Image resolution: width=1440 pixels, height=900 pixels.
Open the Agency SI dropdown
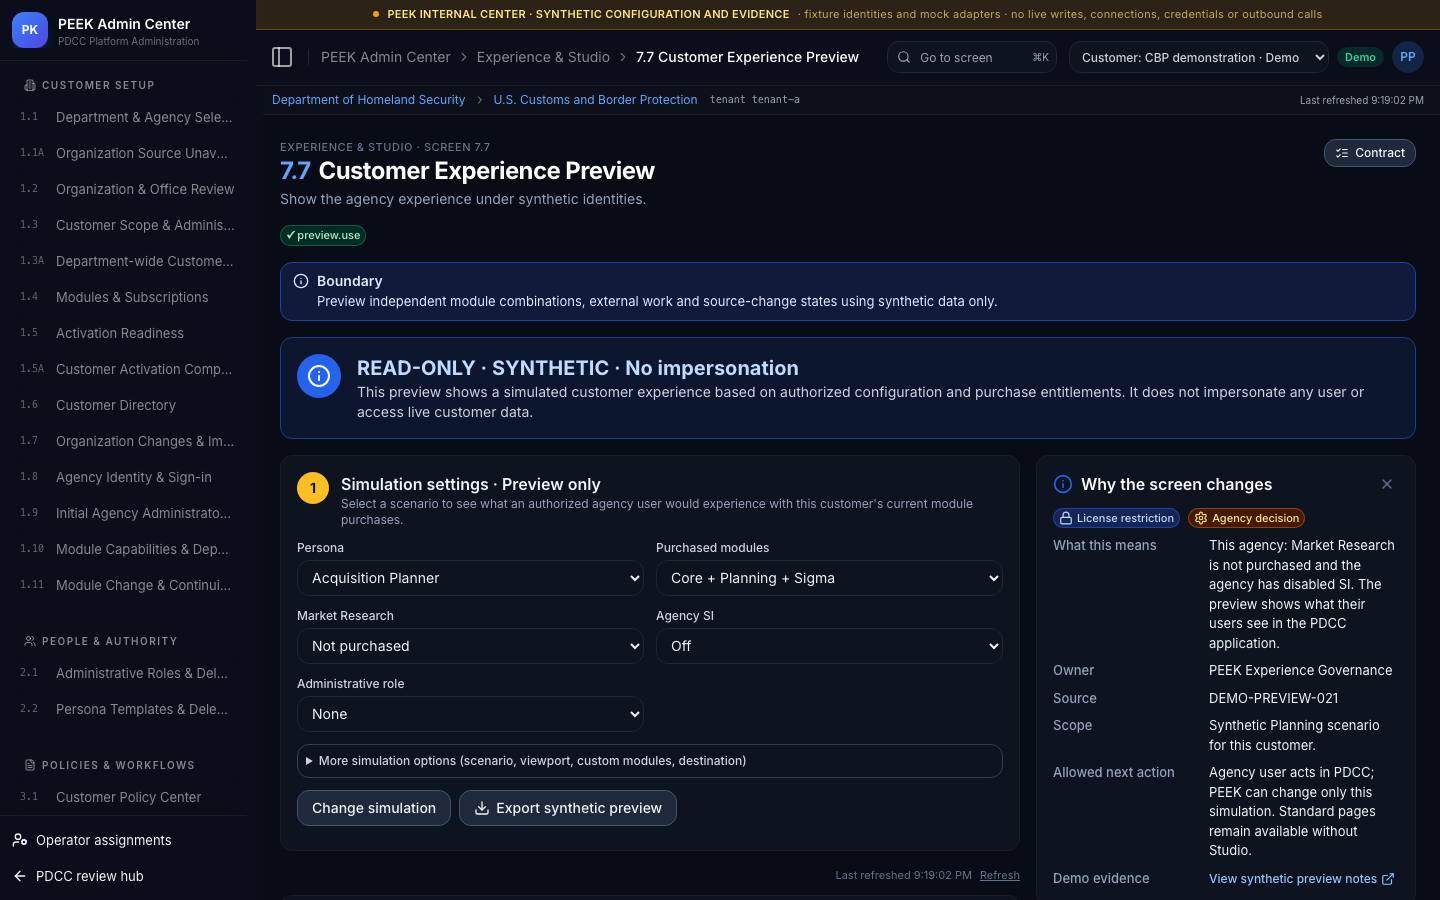point(829,646)
